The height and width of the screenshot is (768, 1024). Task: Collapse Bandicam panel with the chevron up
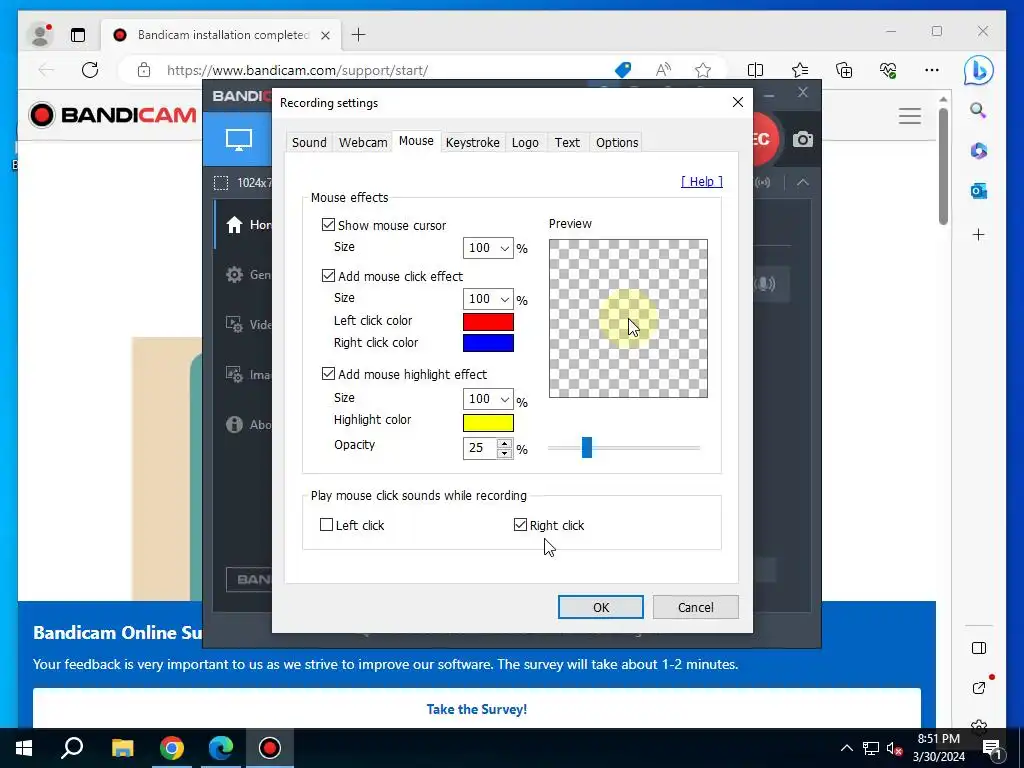803,183
